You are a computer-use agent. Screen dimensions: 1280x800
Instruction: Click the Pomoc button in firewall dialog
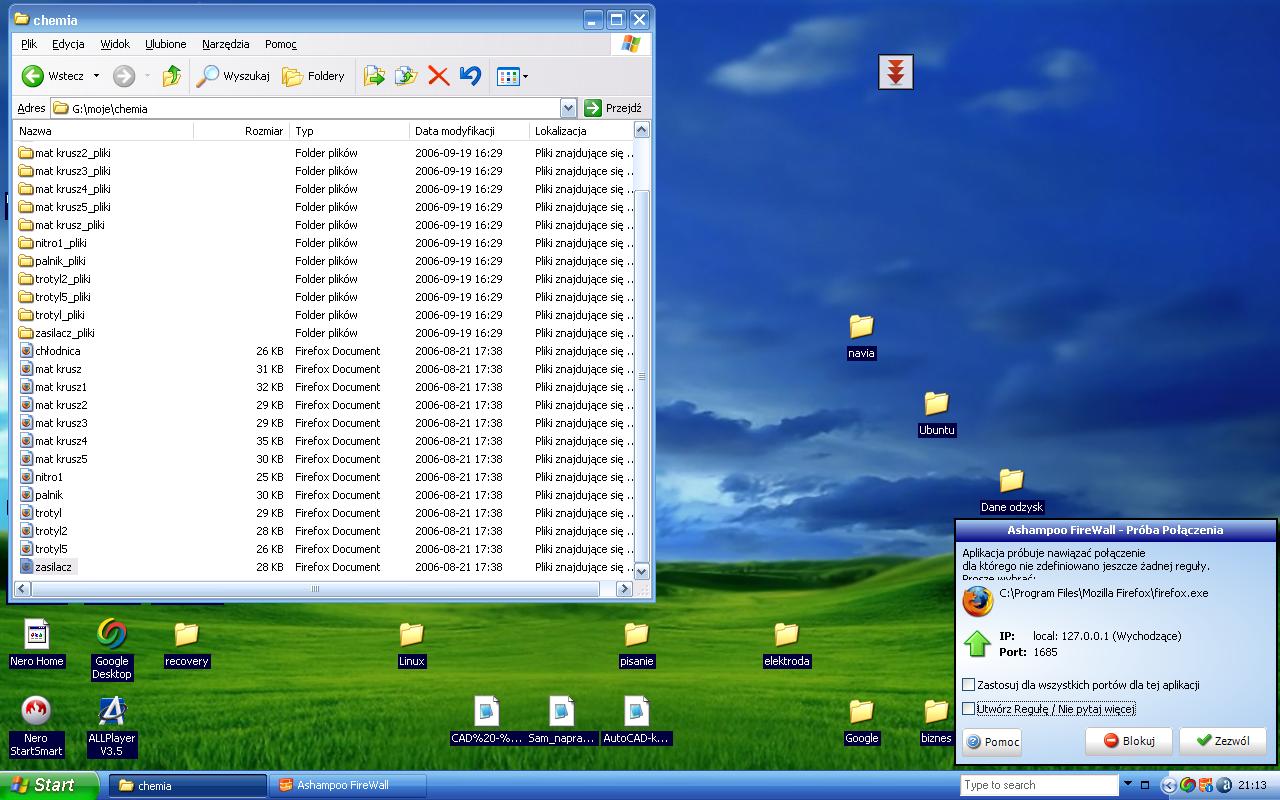pos(992,741)
